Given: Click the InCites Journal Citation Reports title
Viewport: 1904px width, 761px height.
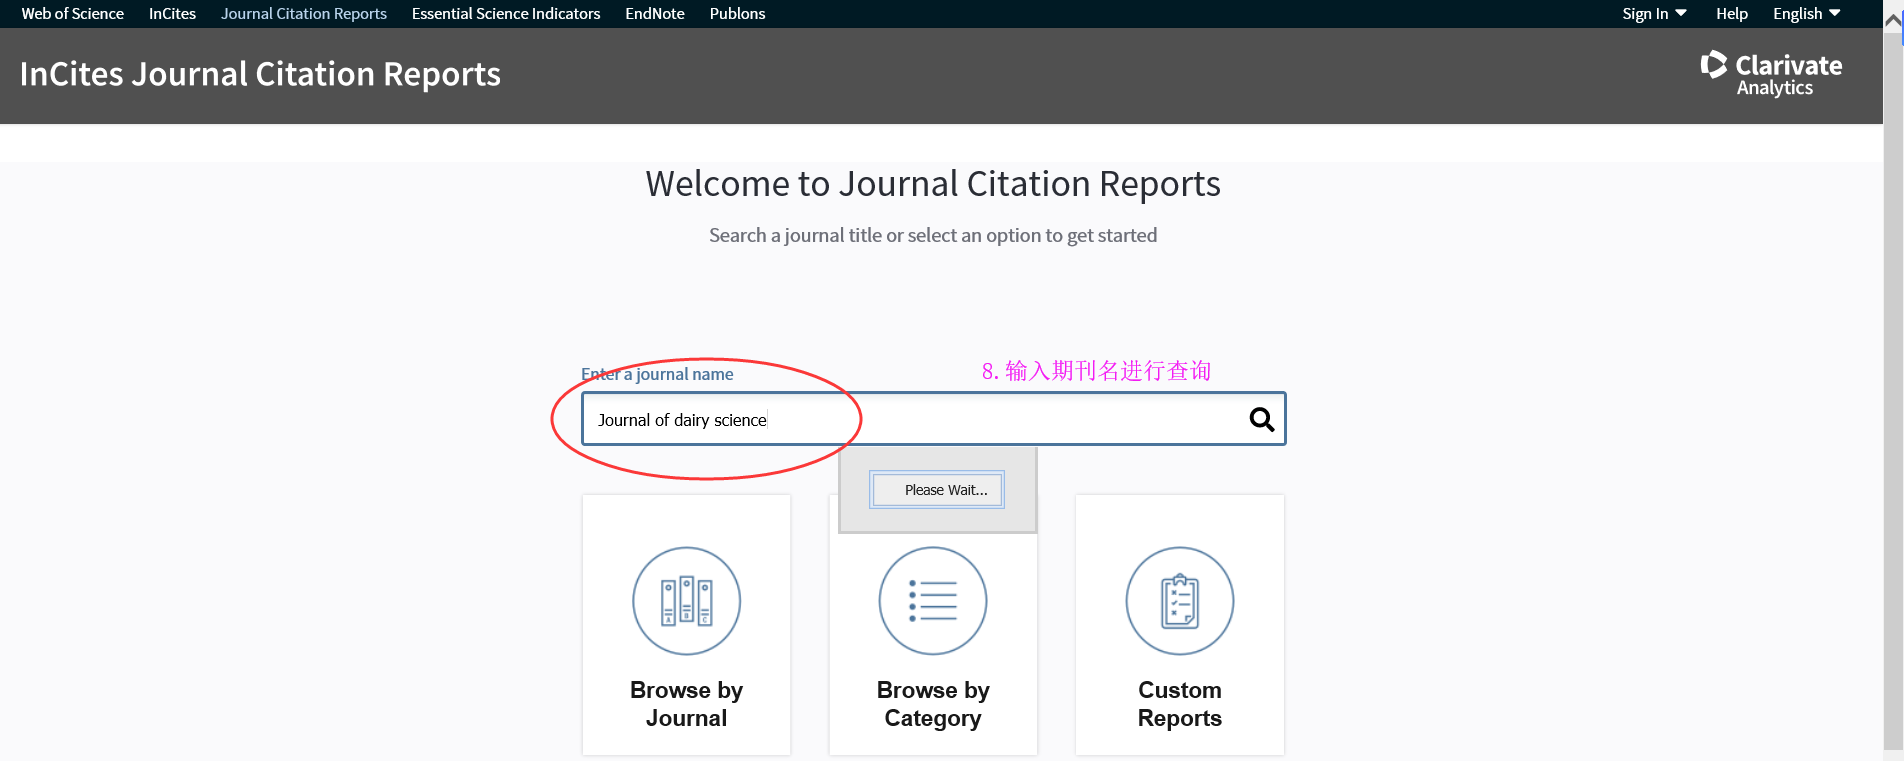Looking at the screenshot, I should pyautogui.click(x=260, y=74).
